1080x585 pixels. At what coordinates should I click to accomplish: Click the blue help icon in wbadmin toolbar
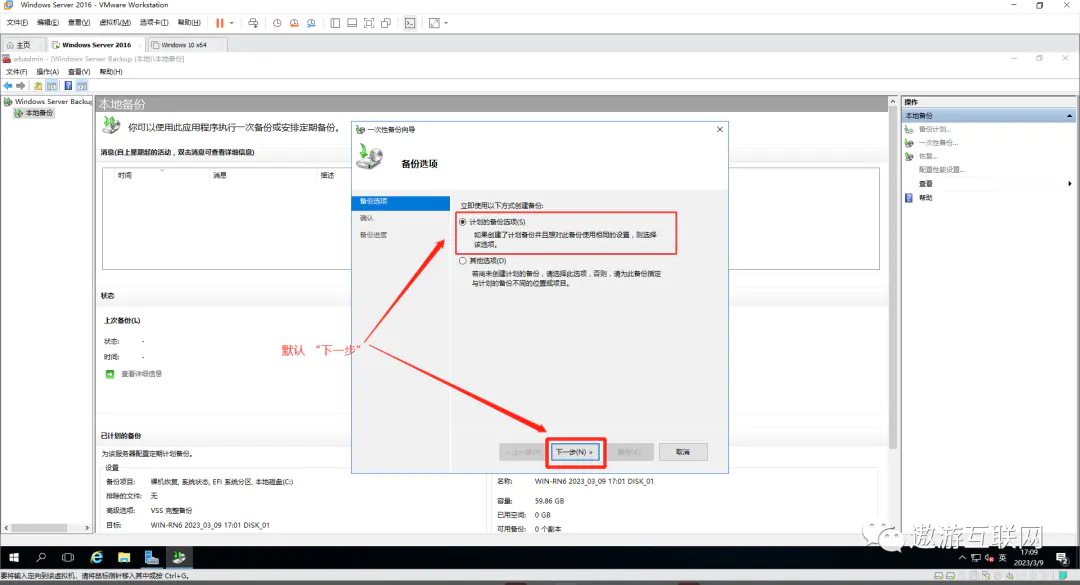[x=68, y=85]
